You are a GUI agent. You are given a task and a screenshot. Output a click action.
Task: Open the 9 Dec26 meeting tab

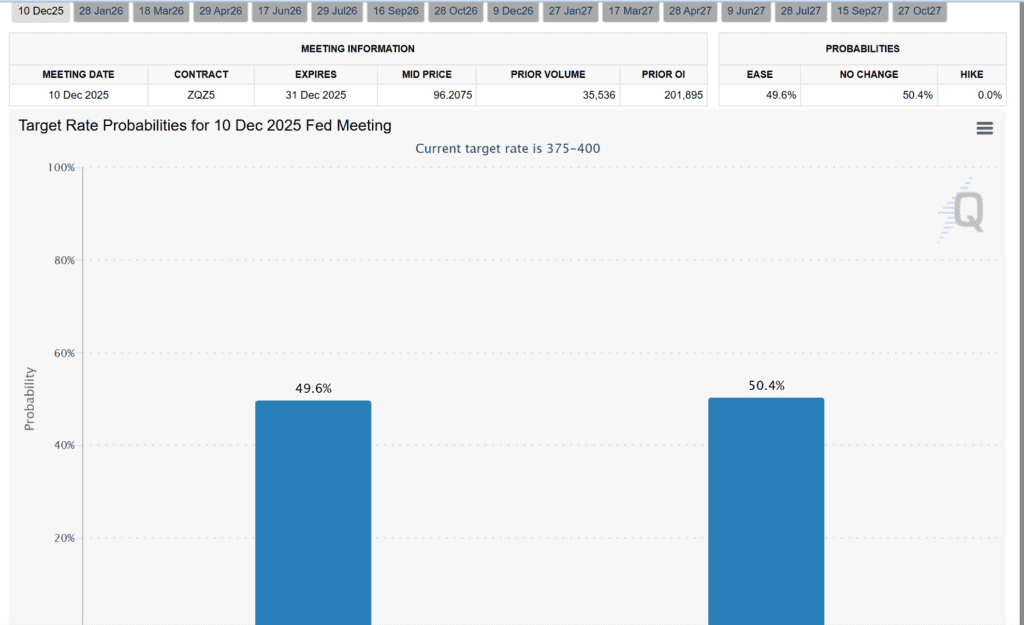click(x=513, y=11)
